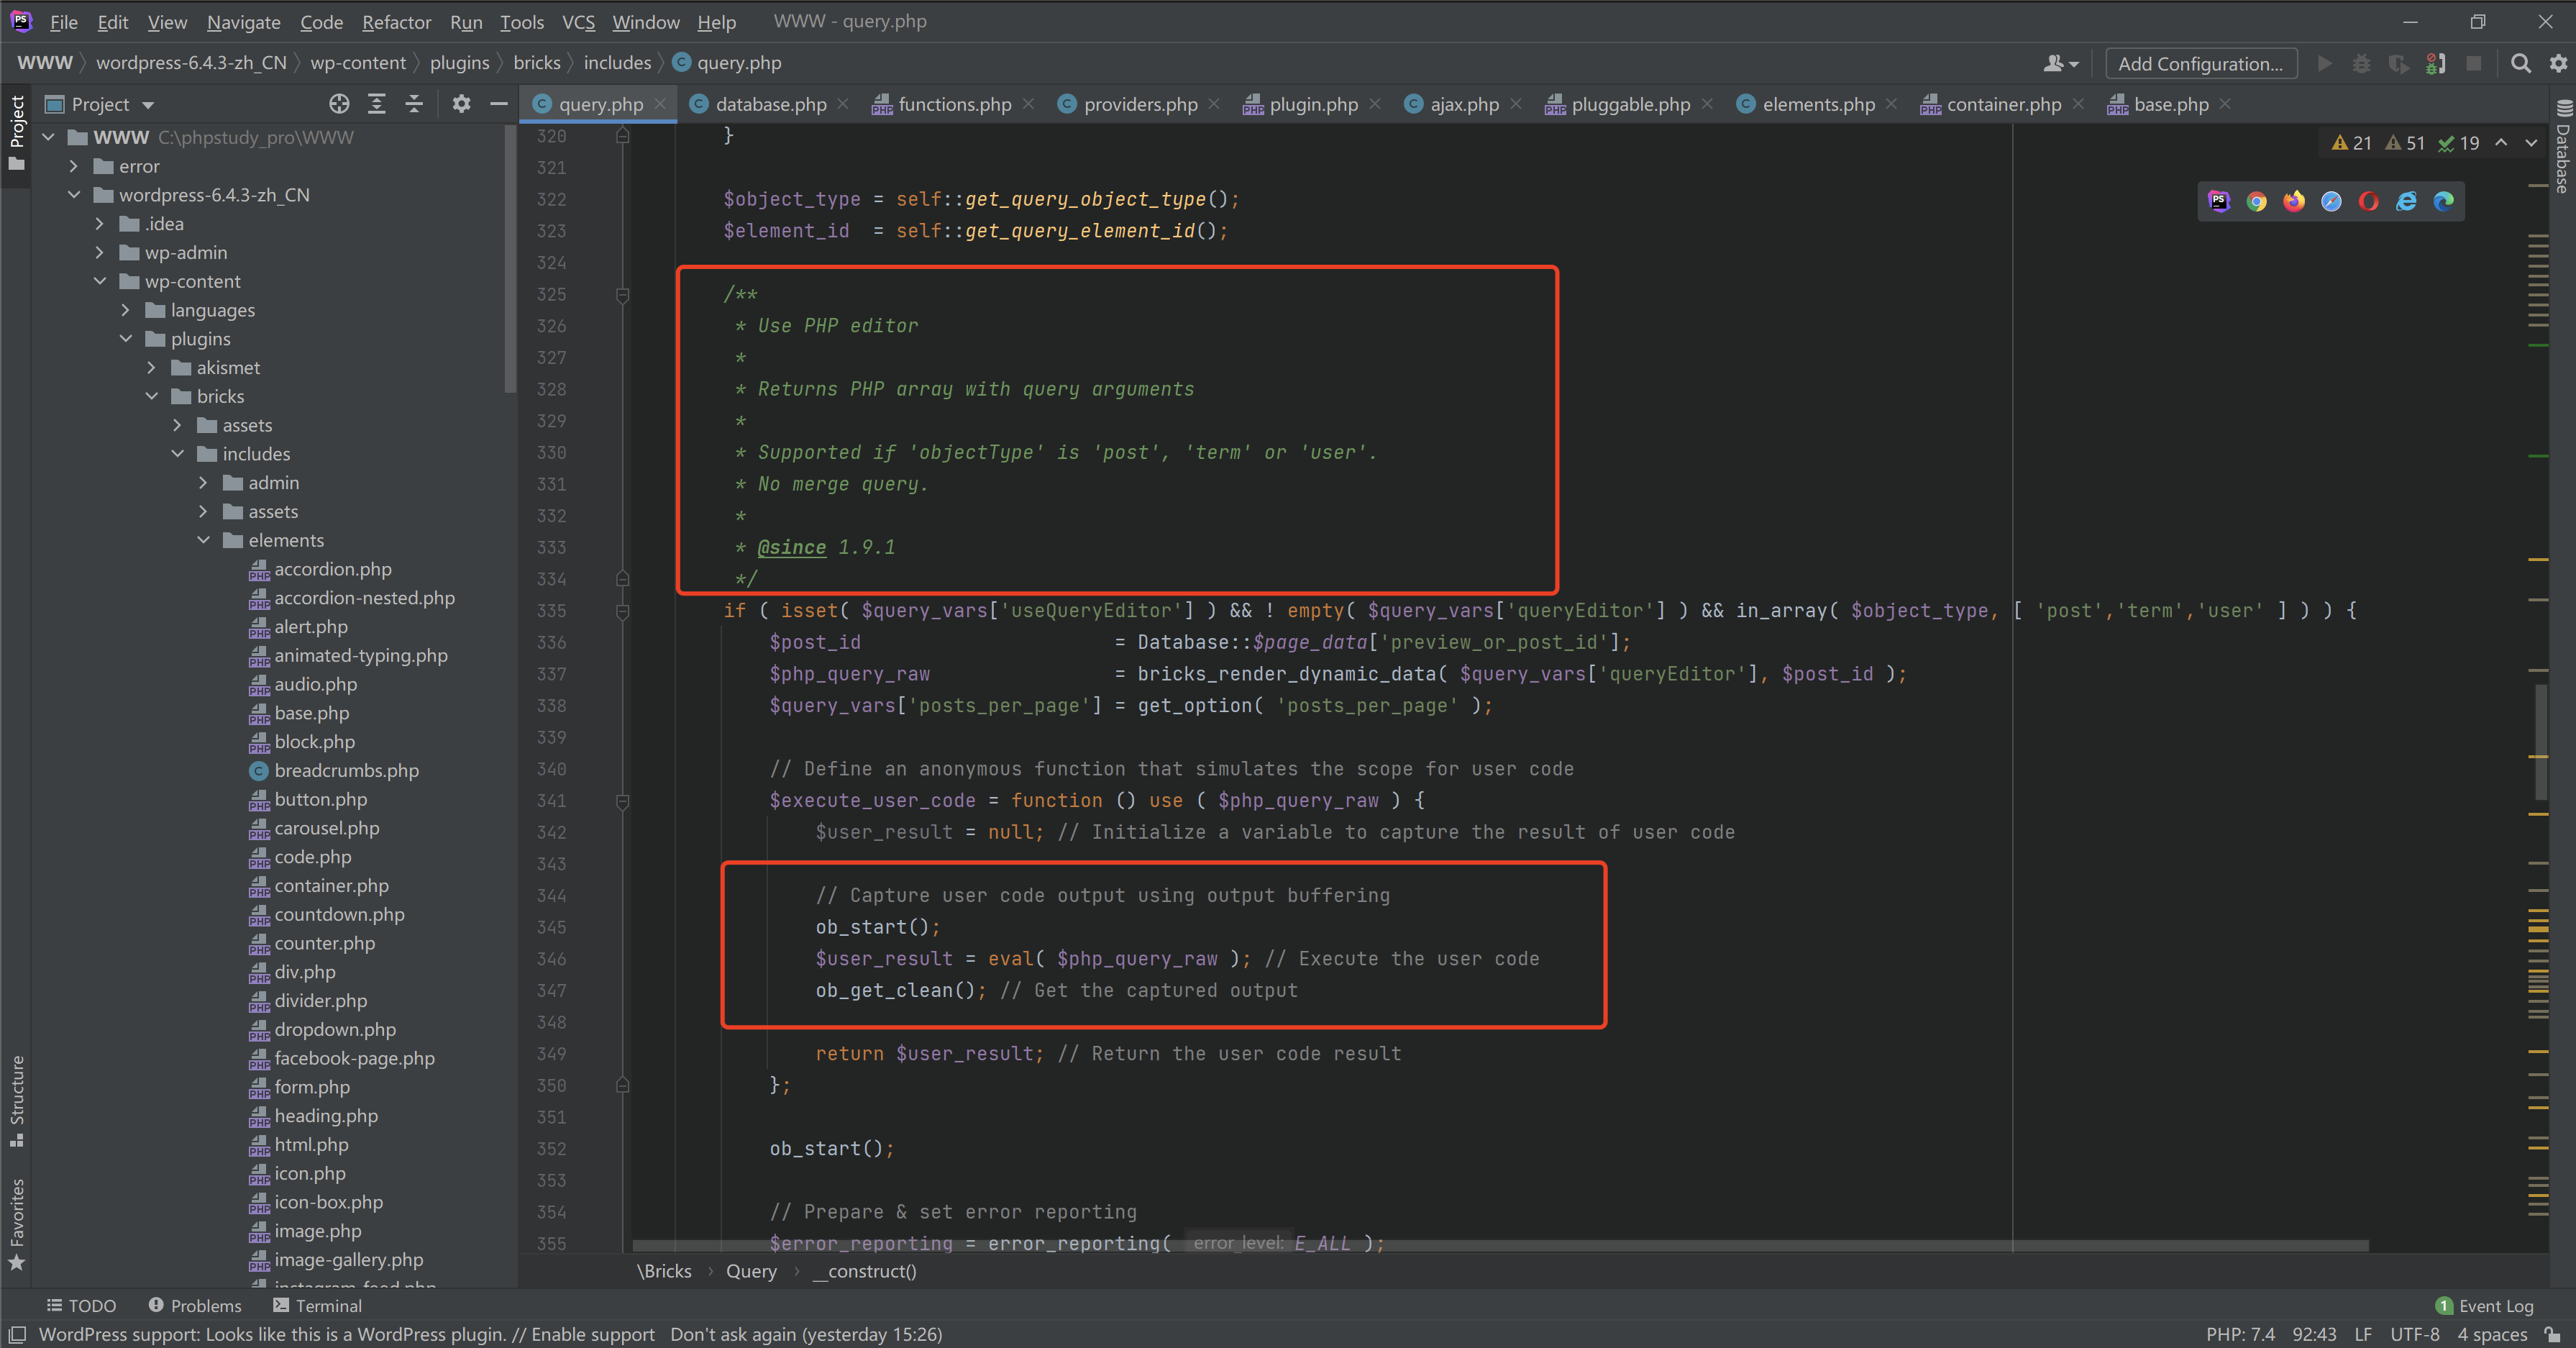Click the Debug bug icon
Viewport: 2576px width, 1348px height.
coord(2361,63)
